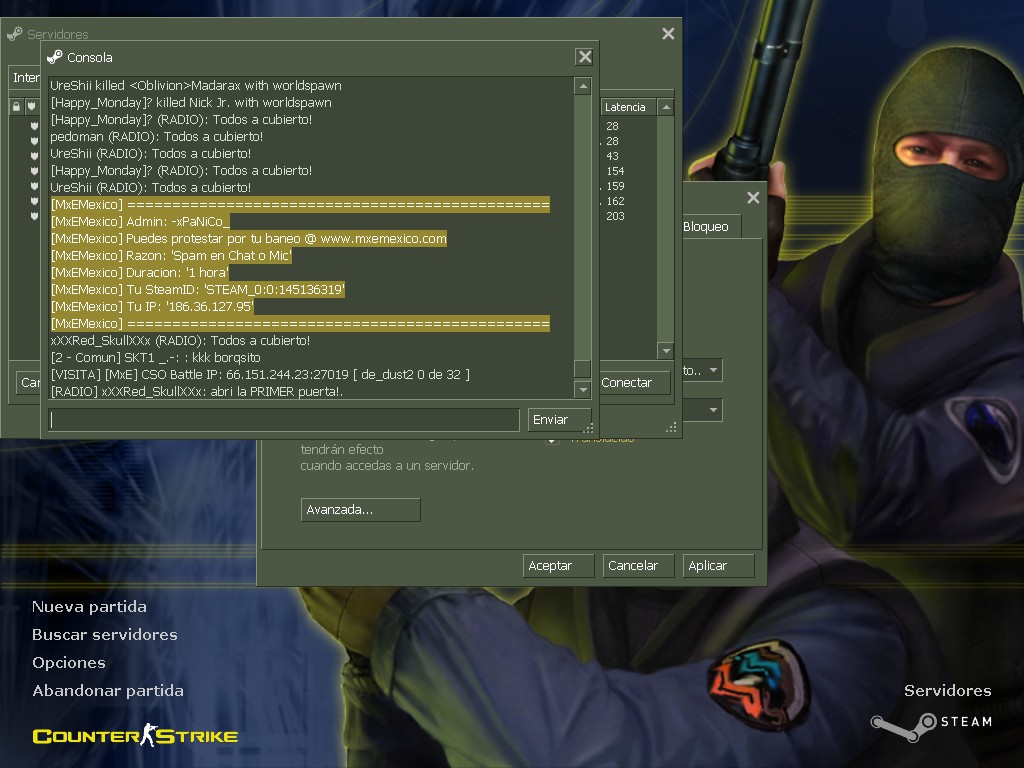The height and width of the screenshot is (768, 1024).
Task: Click Aceptar in the options dialog
Action: pyautogui.click(x=558, y=566)
